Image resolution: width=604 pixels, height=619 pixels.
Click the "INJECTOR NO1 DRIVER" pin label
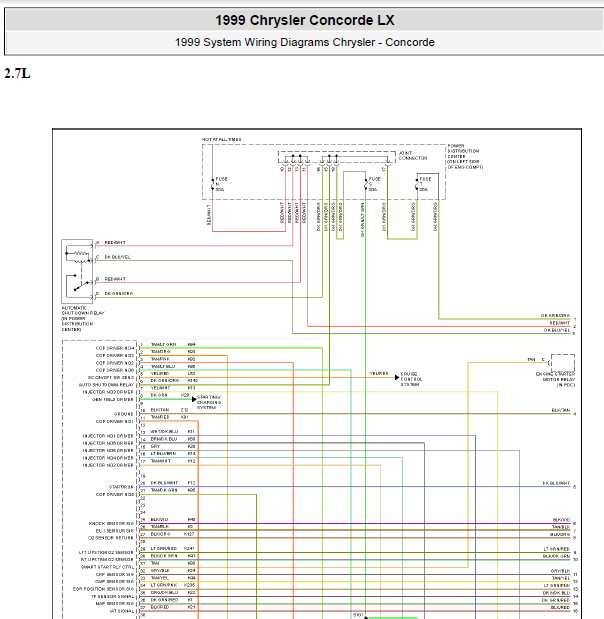[108, 436]
